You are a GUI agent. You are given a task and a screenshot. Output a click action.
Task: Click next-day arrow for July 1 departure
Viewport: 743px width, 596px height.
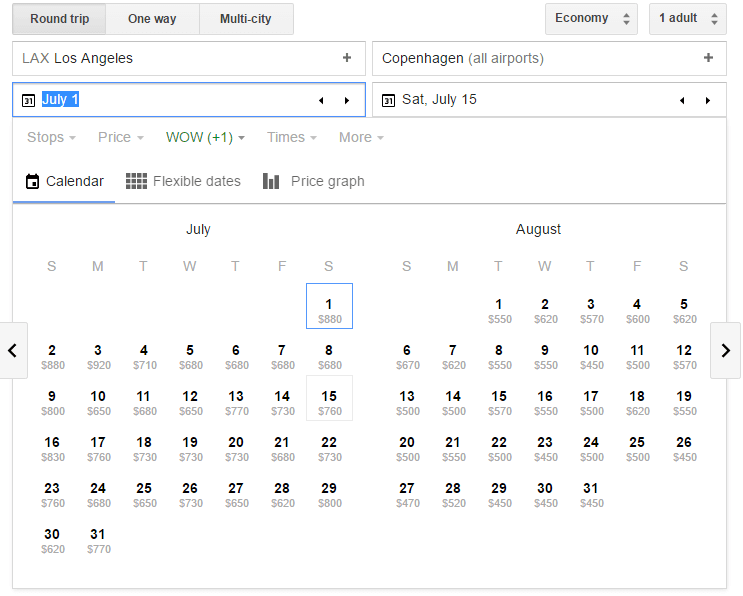tap(347, 100)
